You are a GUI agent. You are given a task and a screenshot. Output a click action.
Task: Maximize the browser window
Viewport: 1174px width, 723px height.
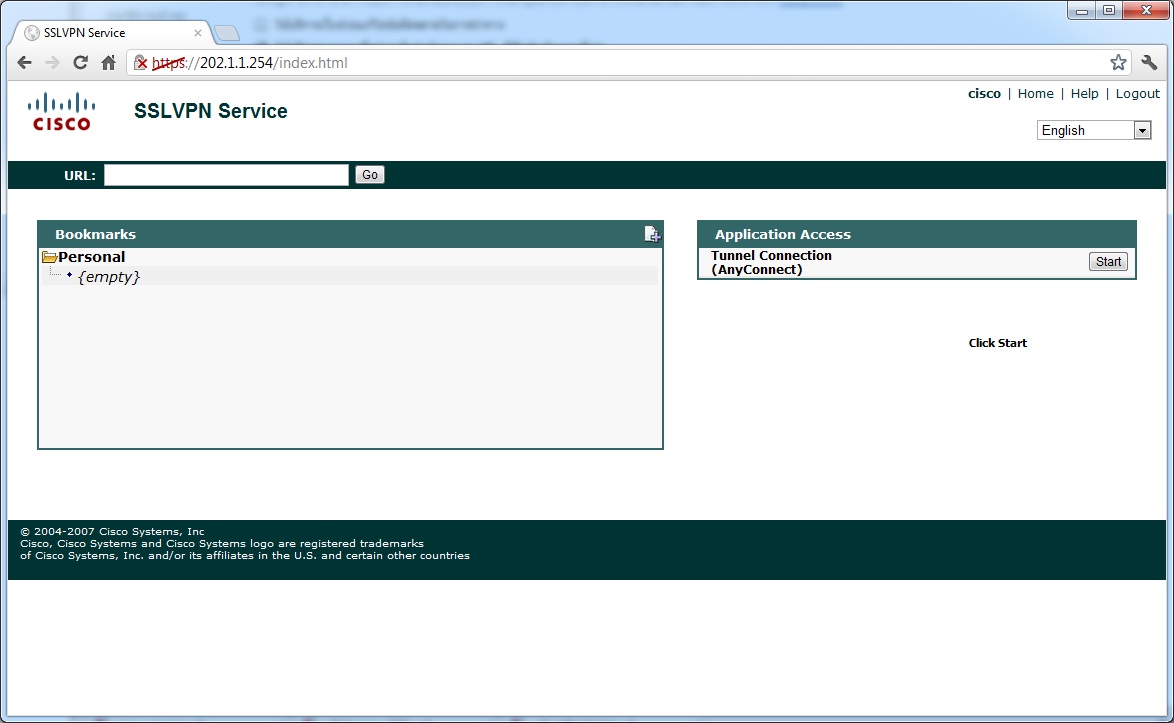1109,10
